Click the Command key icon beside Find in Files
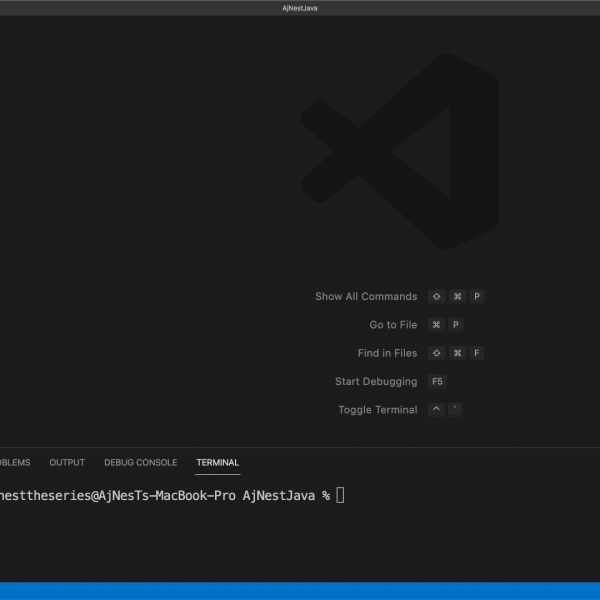The image size is (600, 600). (x=457, y=353)
